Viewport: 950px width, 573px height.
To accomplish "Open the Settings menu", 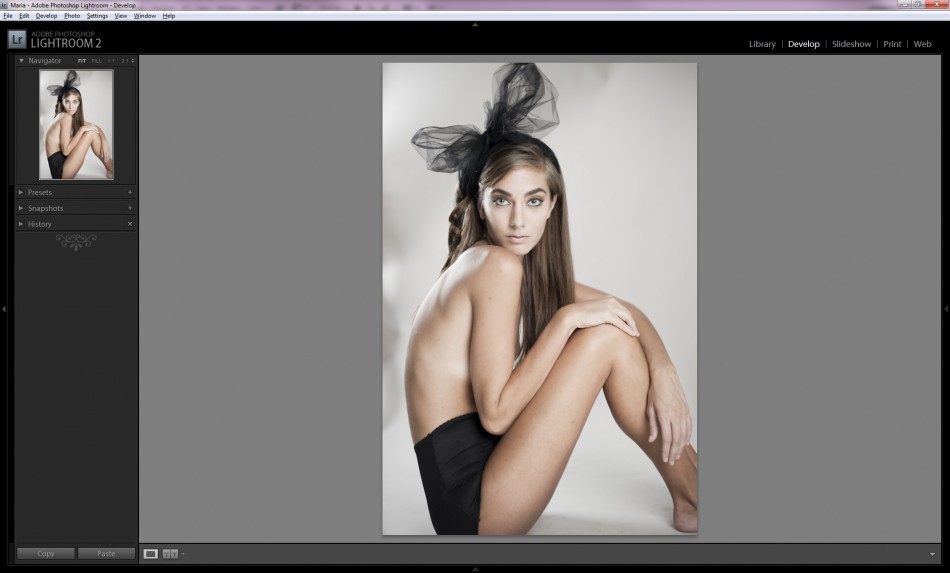I will click(97, 16).
